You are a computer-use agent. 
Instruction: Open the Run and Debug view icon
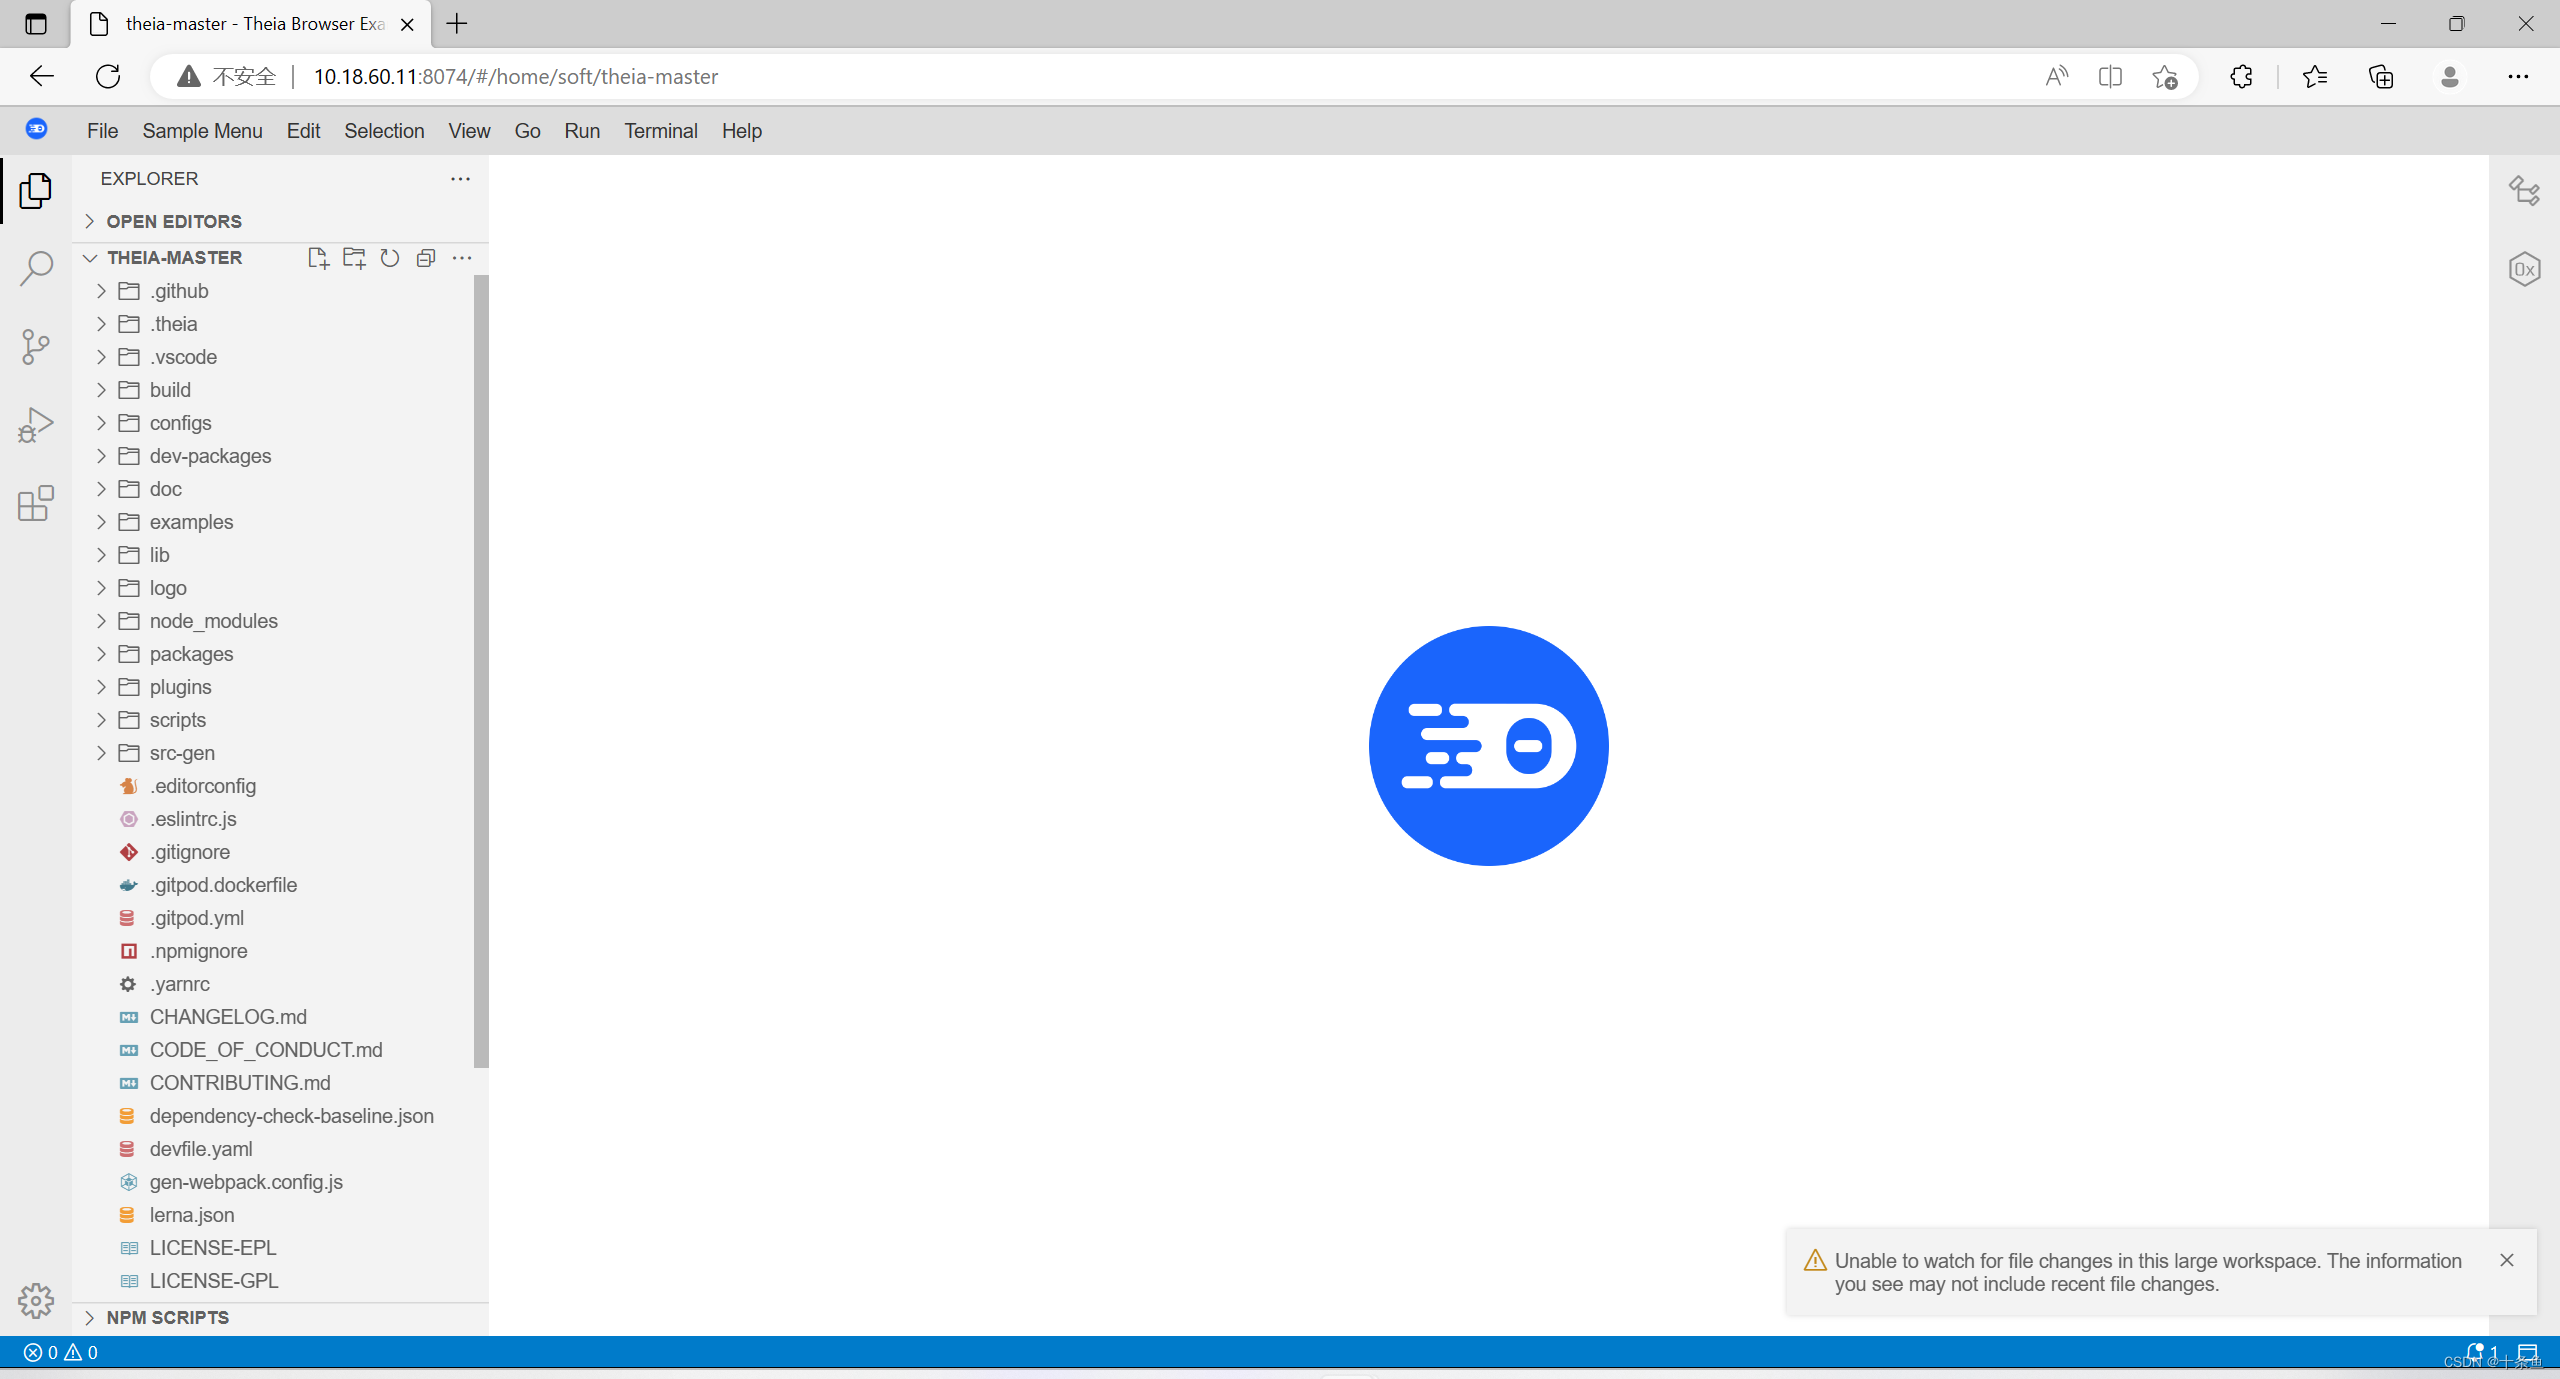[x=36, y=425]
